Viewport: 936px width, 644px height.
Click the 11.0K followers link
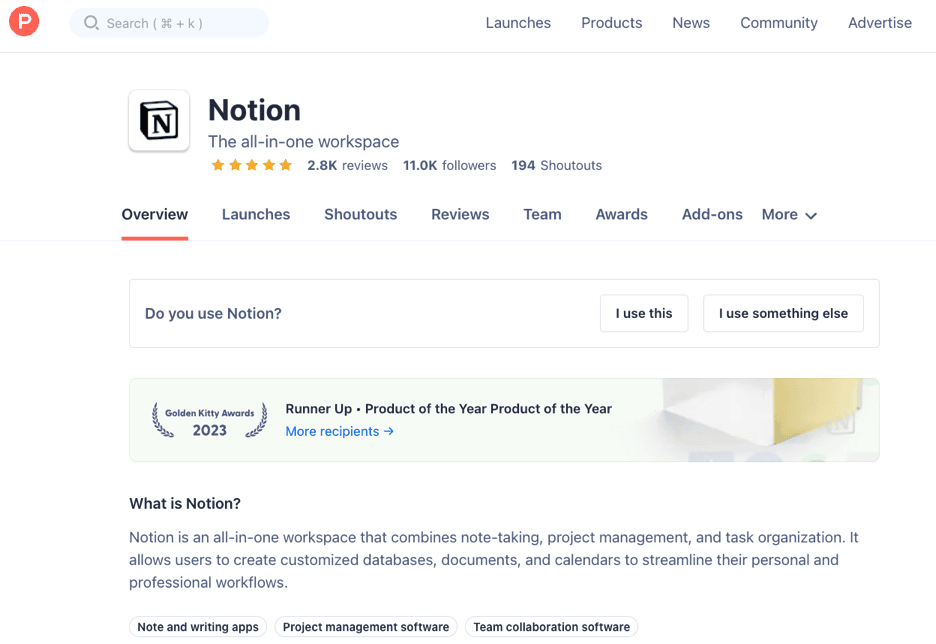click(x=449, y=165)
